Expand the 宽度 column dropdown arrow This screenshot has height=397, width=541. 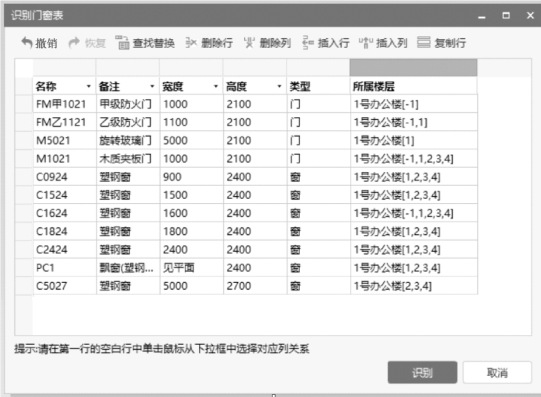point(216,86)
